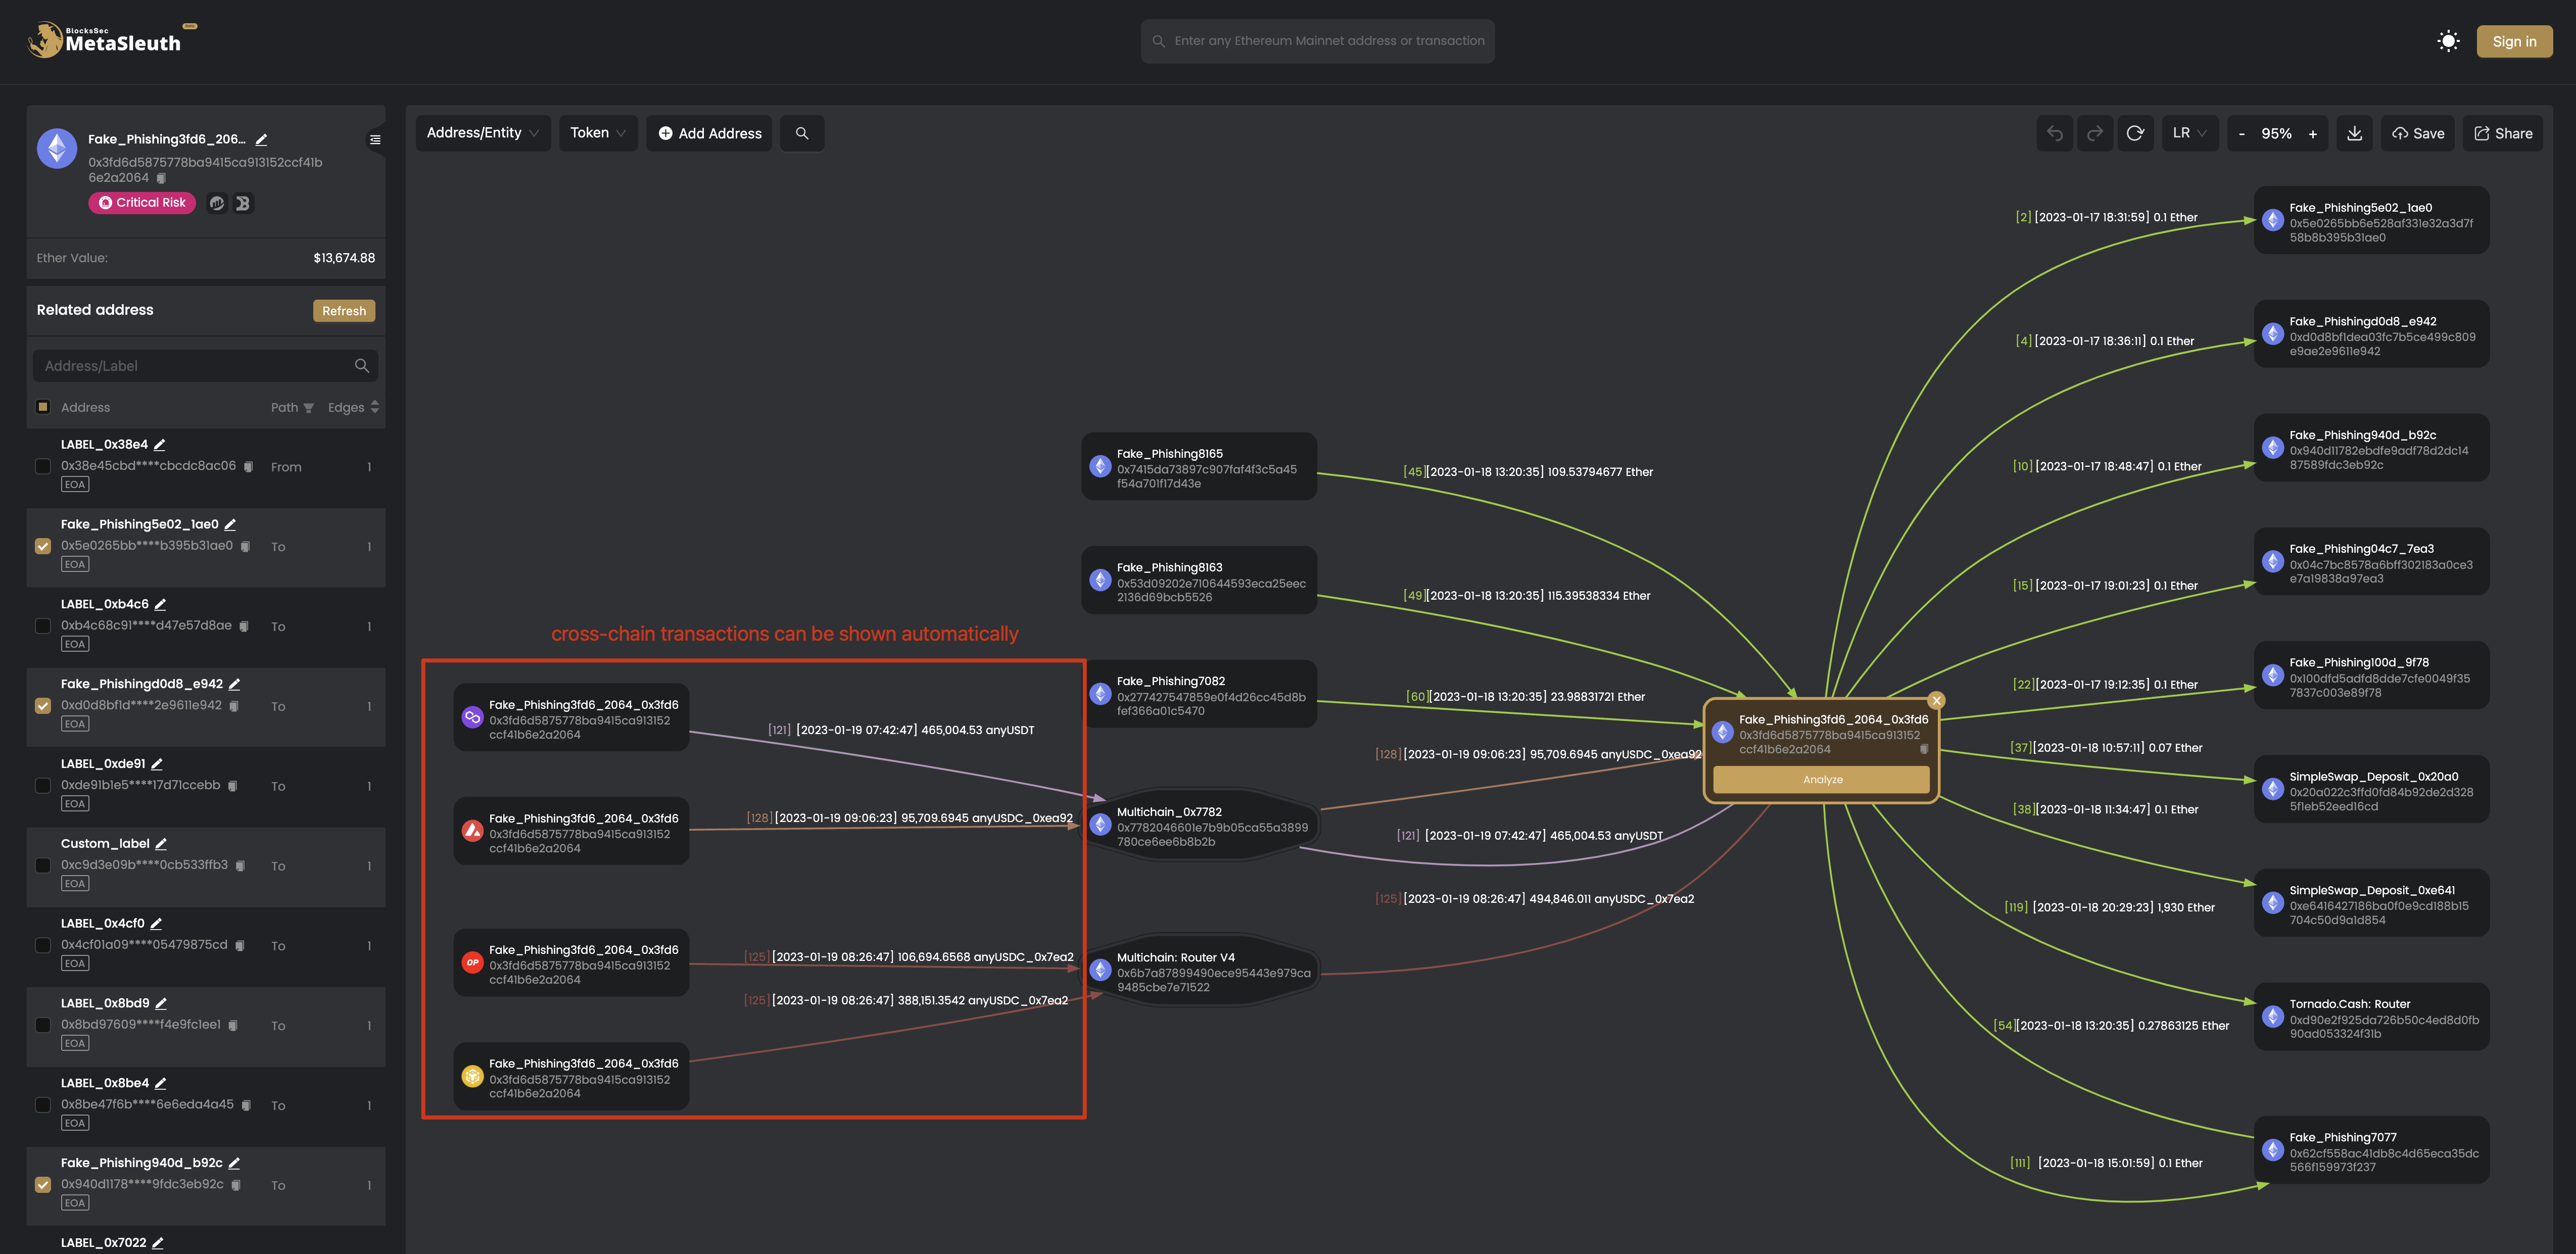The height and width of the screenshot is (1254, 2576).
Task: Open the chart analytics icon beside Critical Risk
Action: (x=217, y=203)
